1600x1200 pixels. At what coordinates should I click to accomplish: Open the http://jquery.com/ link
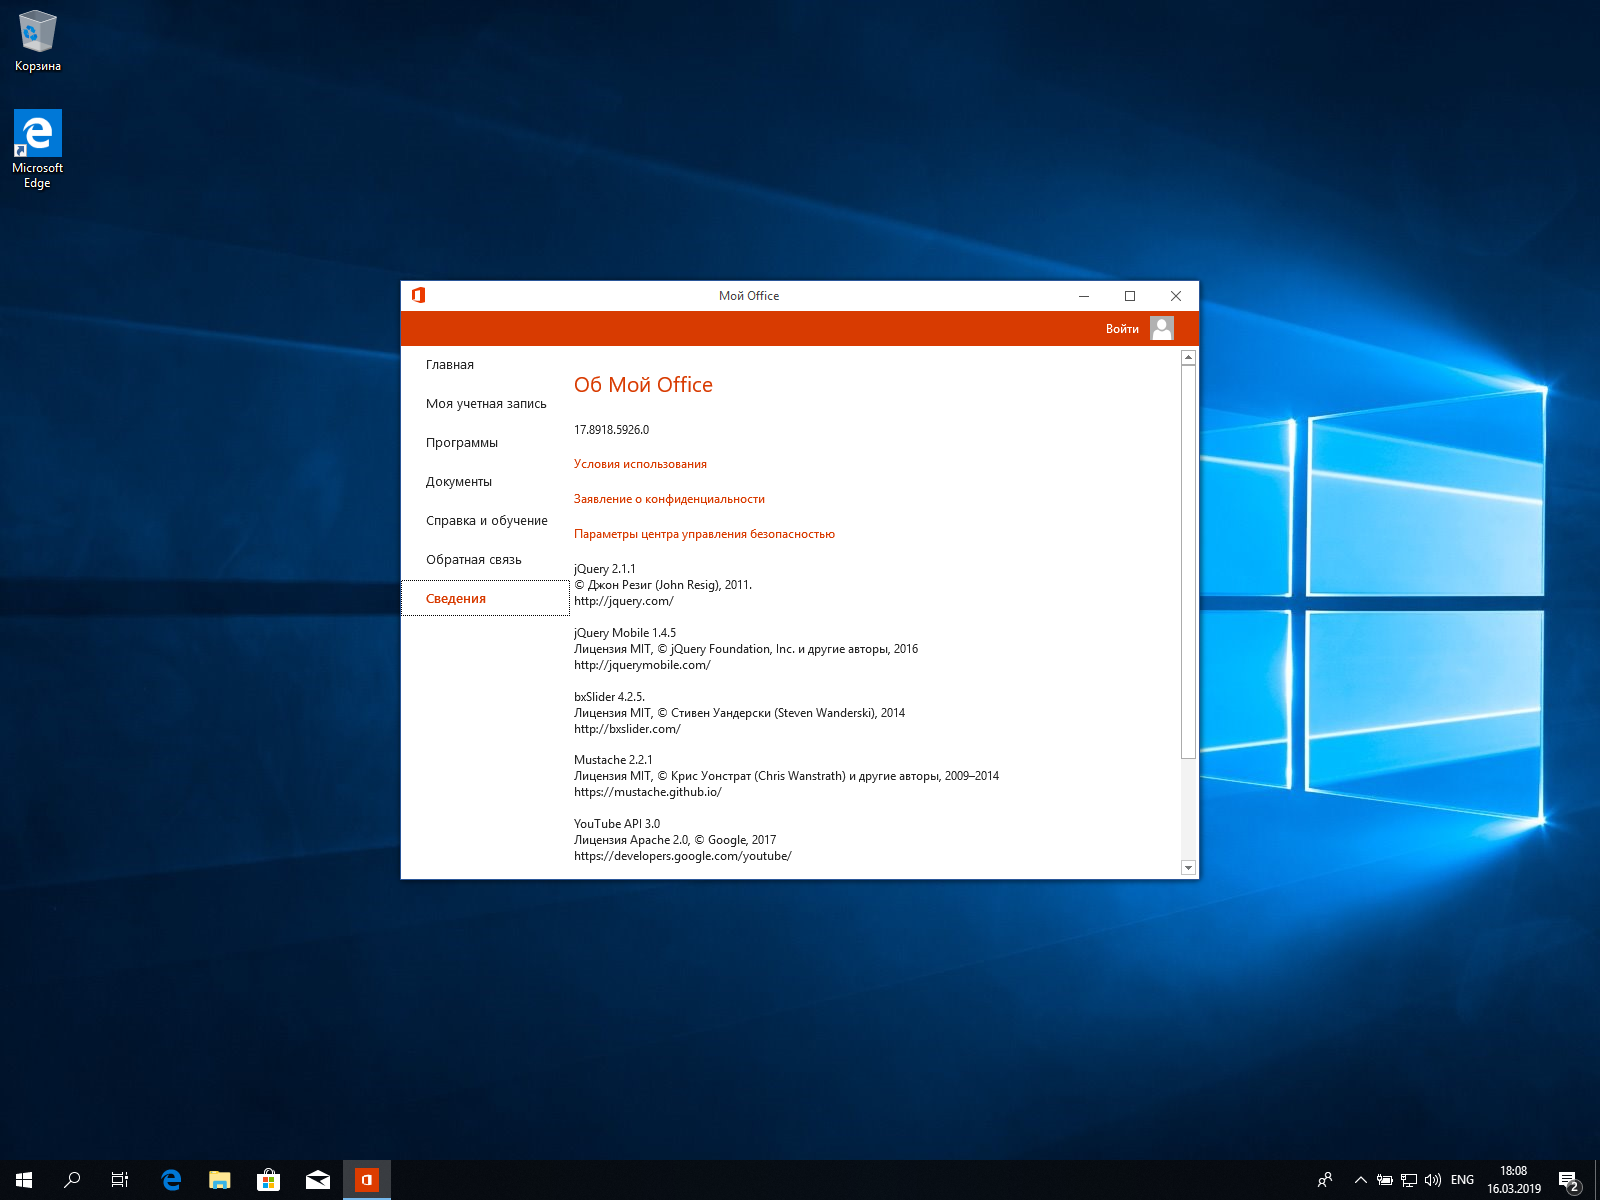click(623, 601)
